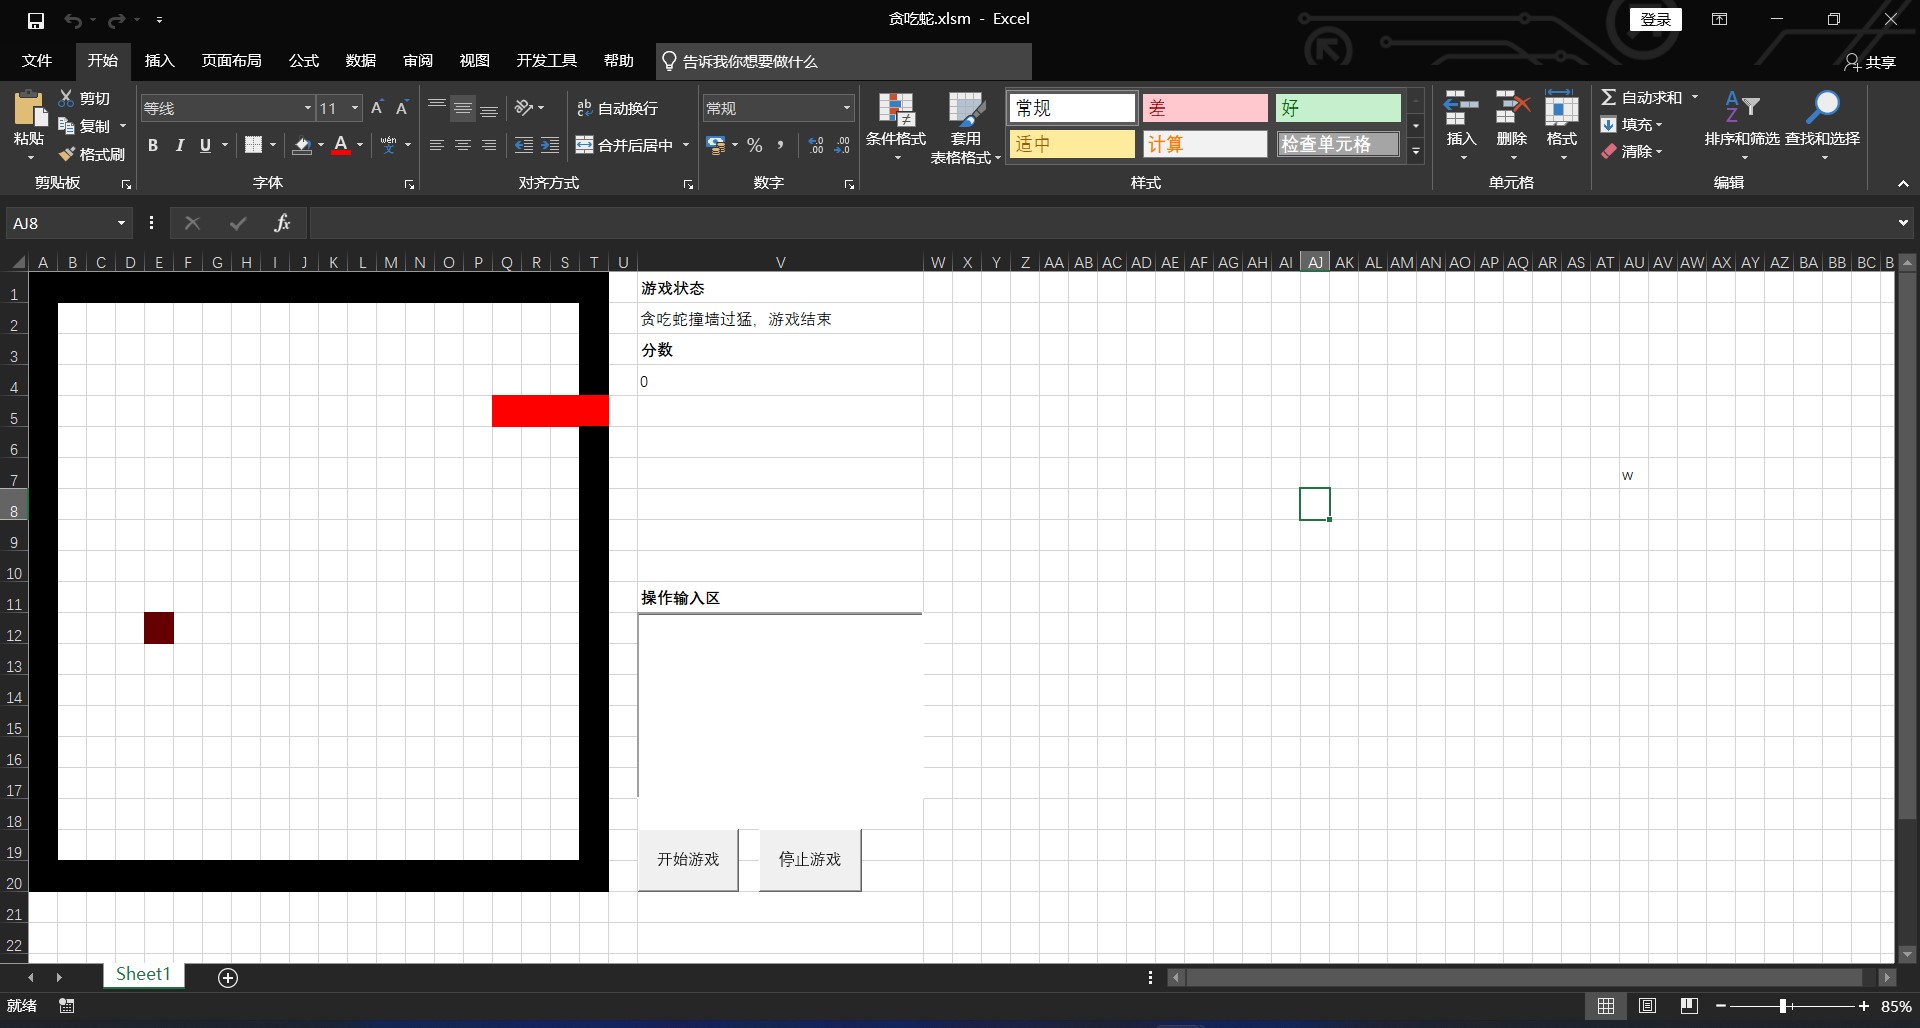Screen dimensions: 1920x1028
Task: Select the Sheet1 worksheet tab
Action: (143, 974)
